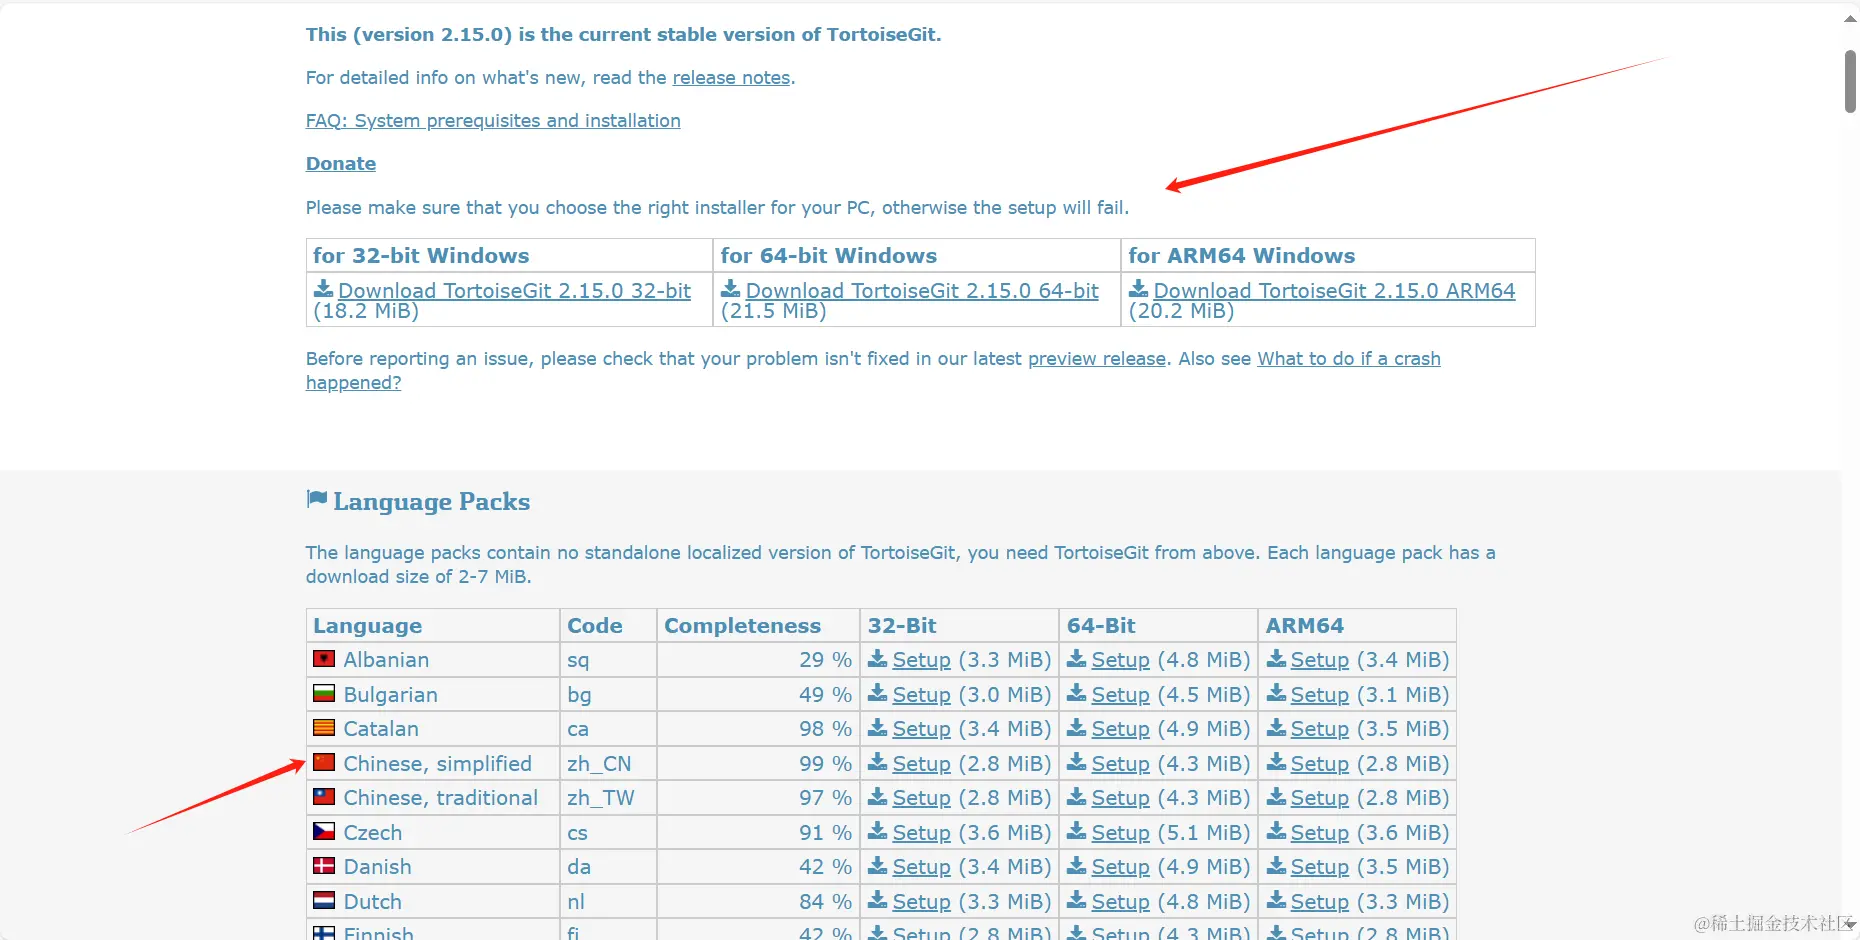The height and width of the screenshot is (940, 1860).
Task: Click the Bulgarian flag icon
Action: (x=324, y=693)
